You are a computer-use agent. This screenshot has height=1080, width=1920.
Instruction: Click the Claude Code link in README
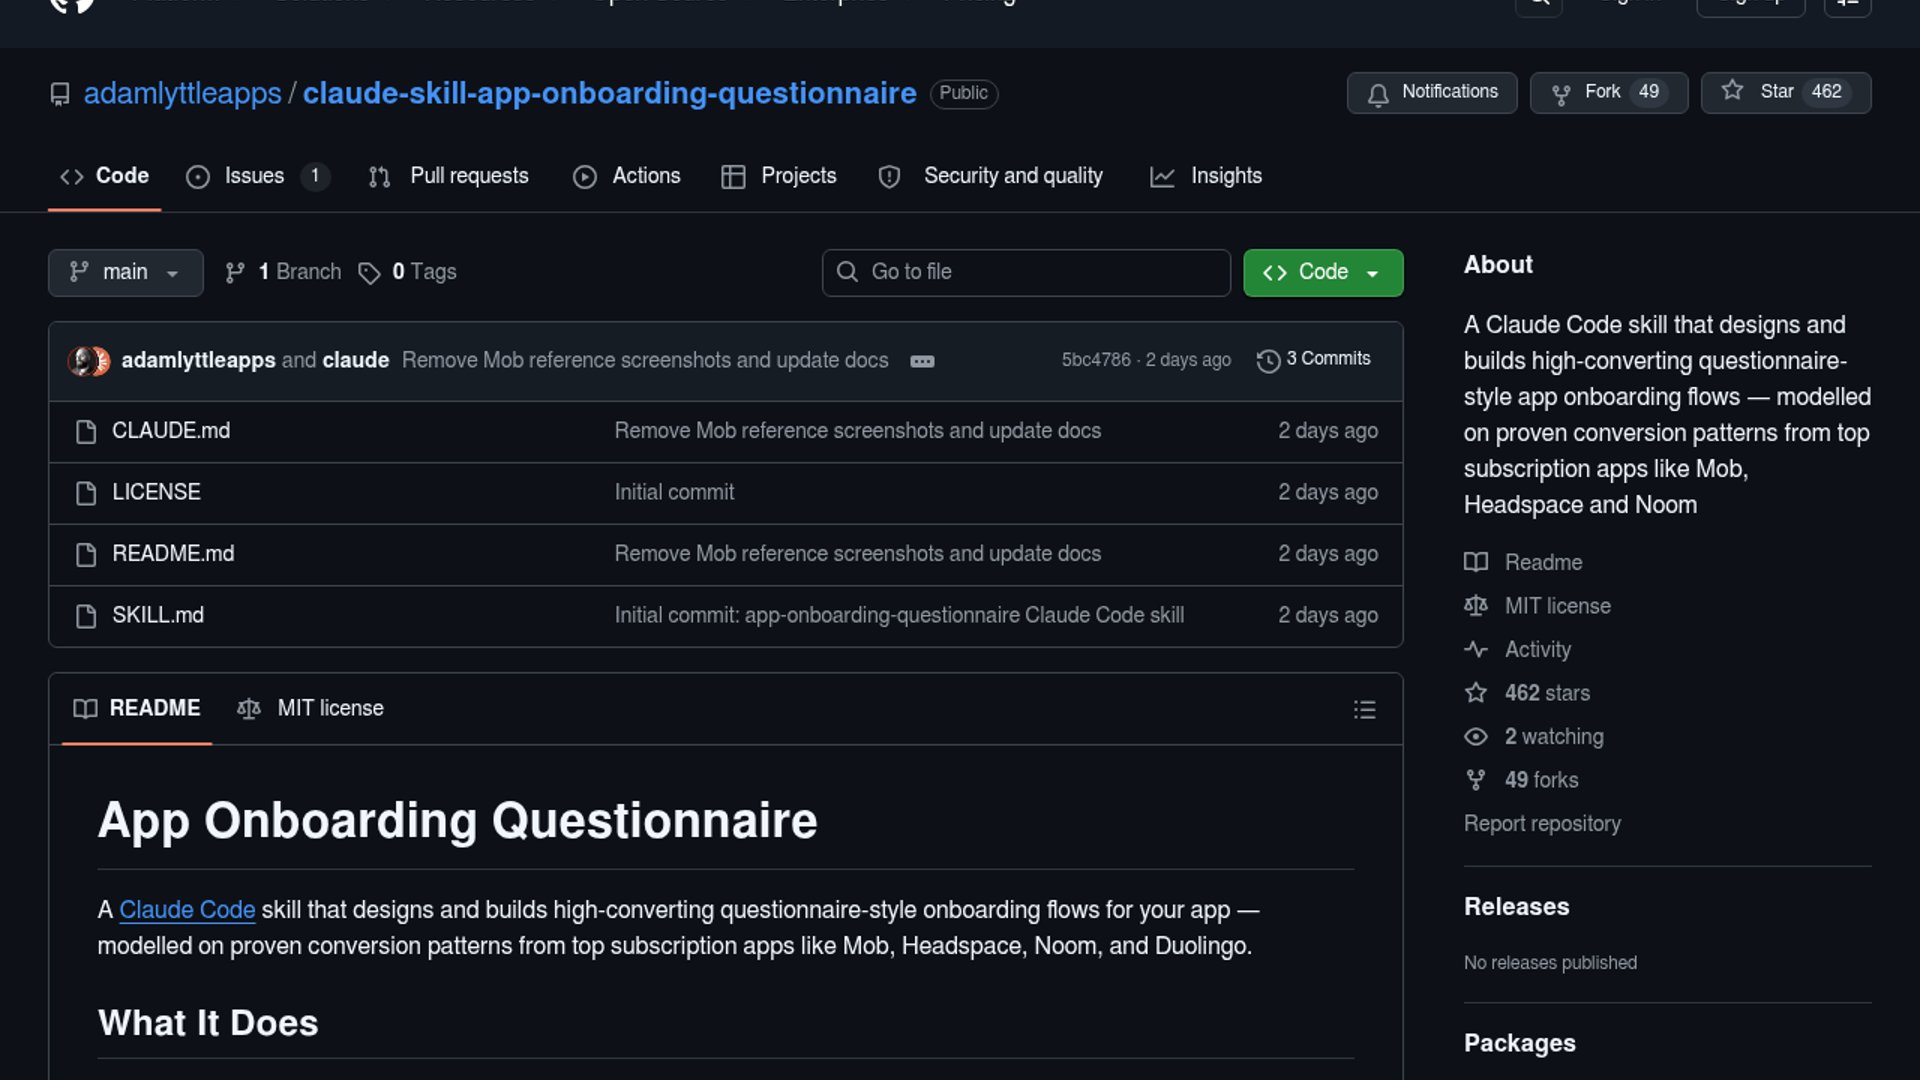(187, 910)
